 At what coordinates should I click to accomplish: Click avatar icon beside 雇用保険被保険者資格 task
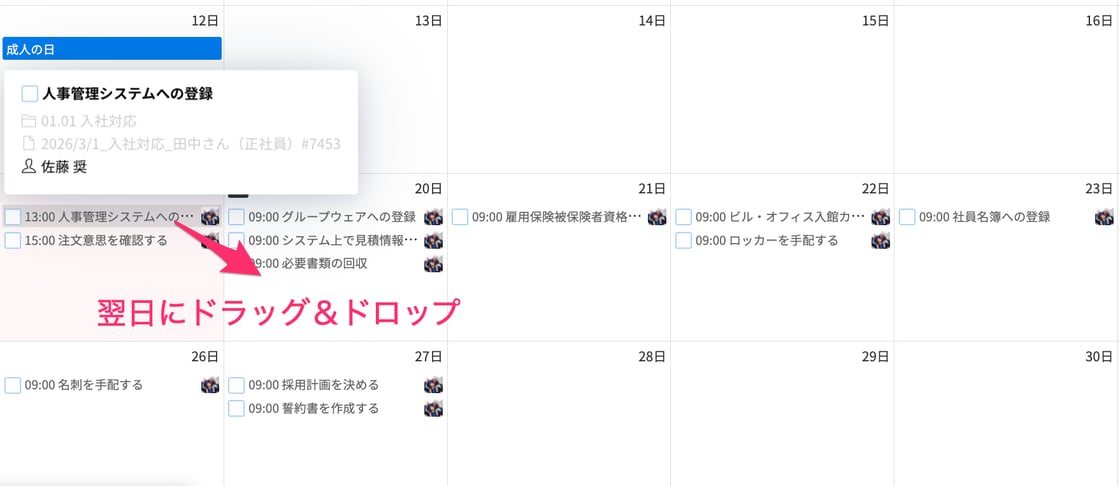pos(657,217)
